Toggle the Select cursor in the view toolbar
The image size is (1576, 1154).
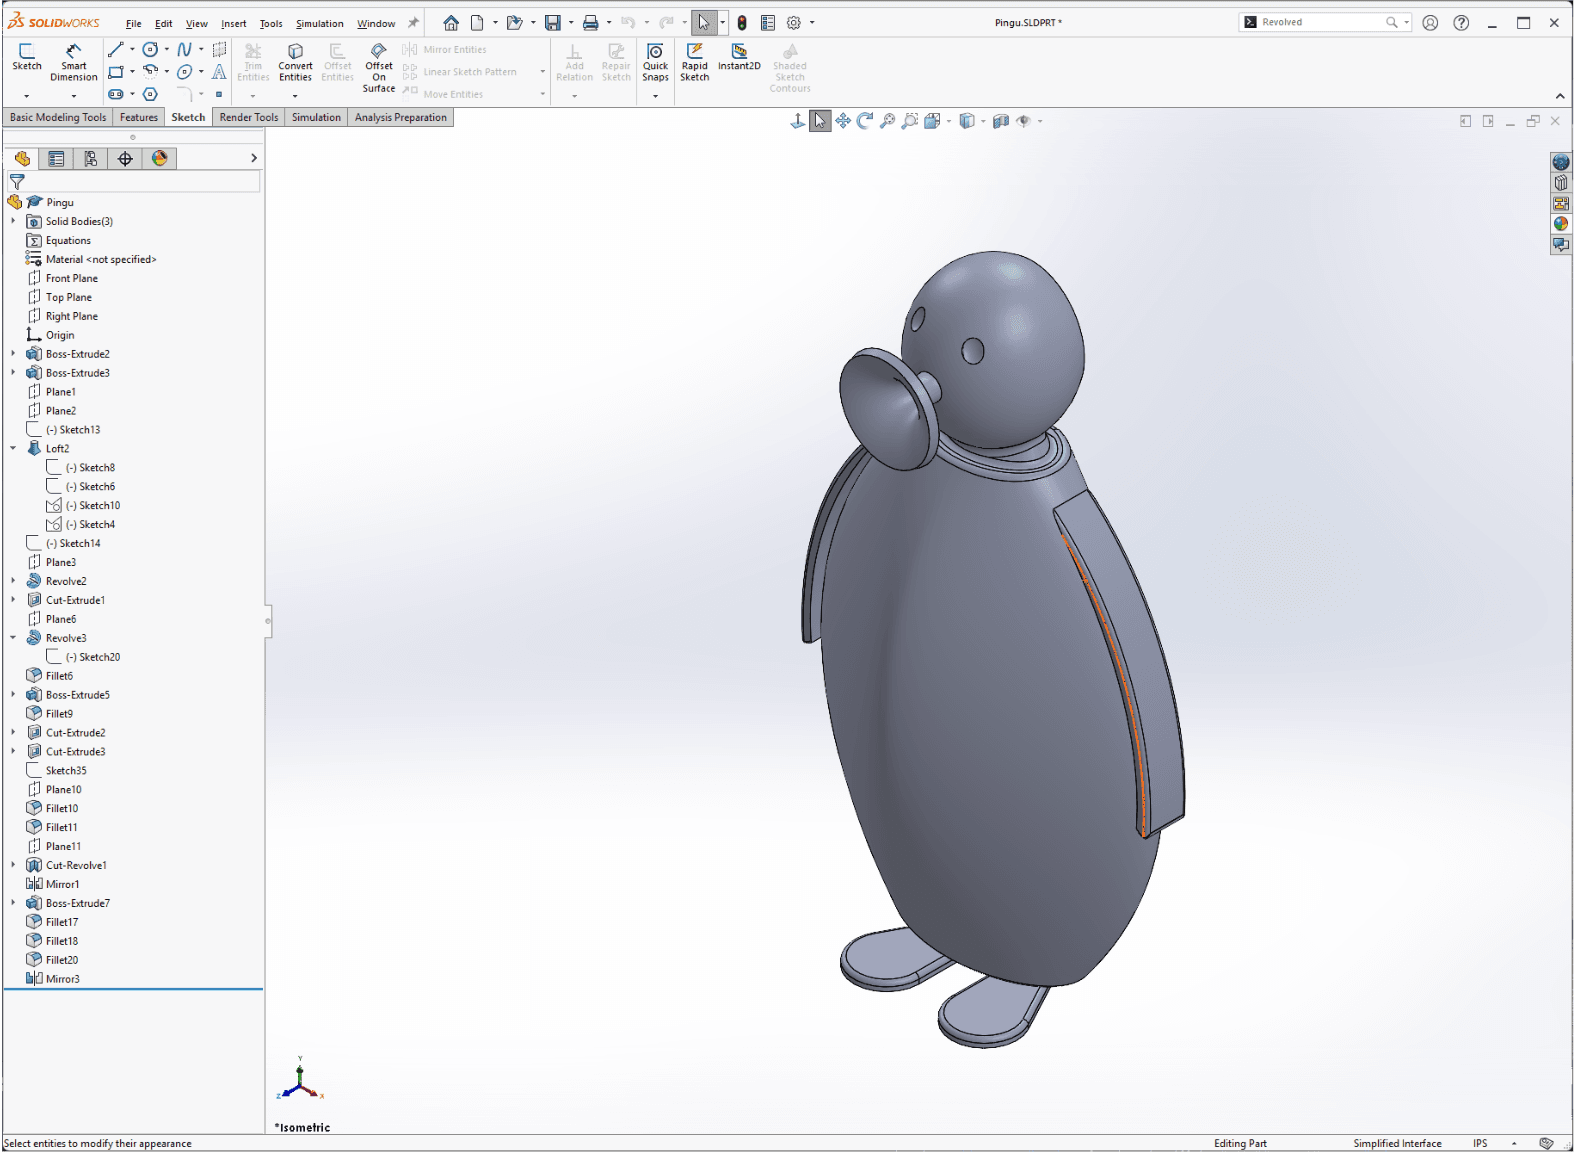pos(820,121)
